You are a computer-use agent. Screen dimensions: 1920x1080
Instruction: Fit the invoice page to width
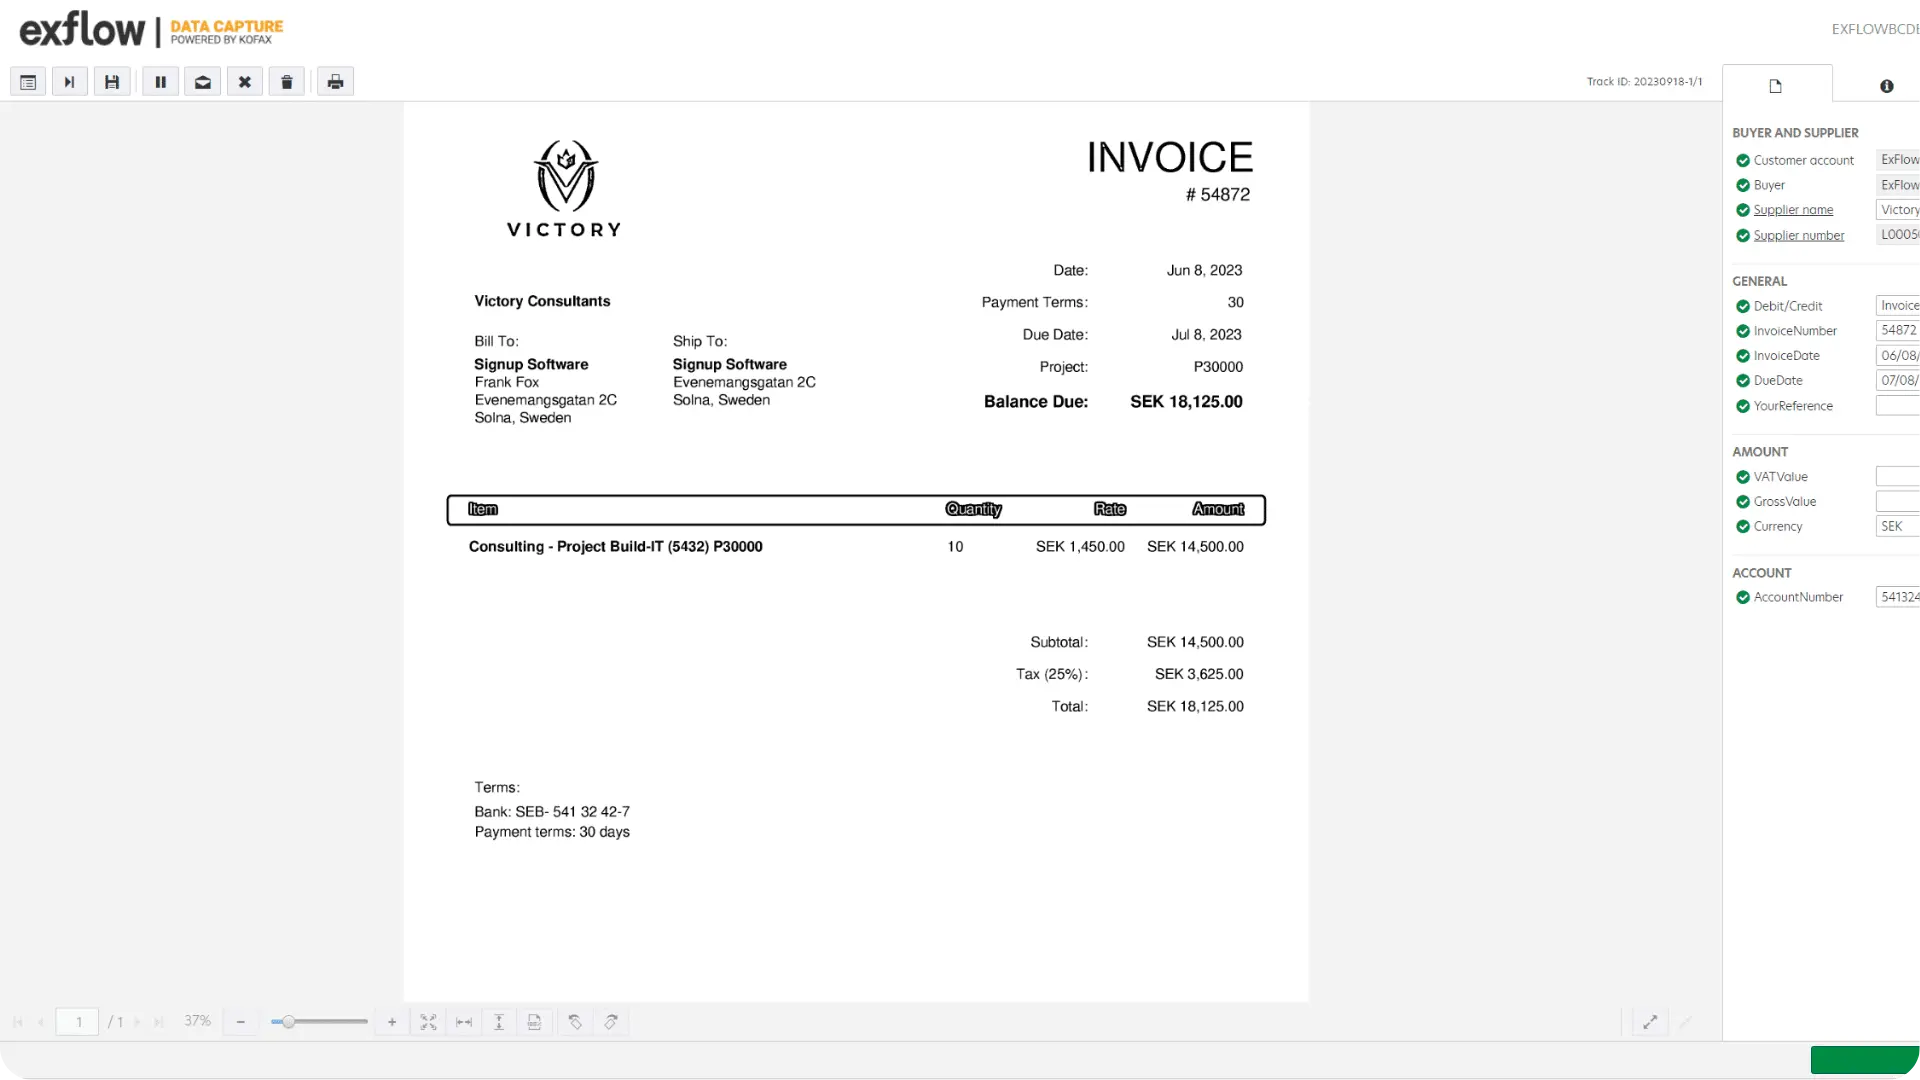(464, 1022)
